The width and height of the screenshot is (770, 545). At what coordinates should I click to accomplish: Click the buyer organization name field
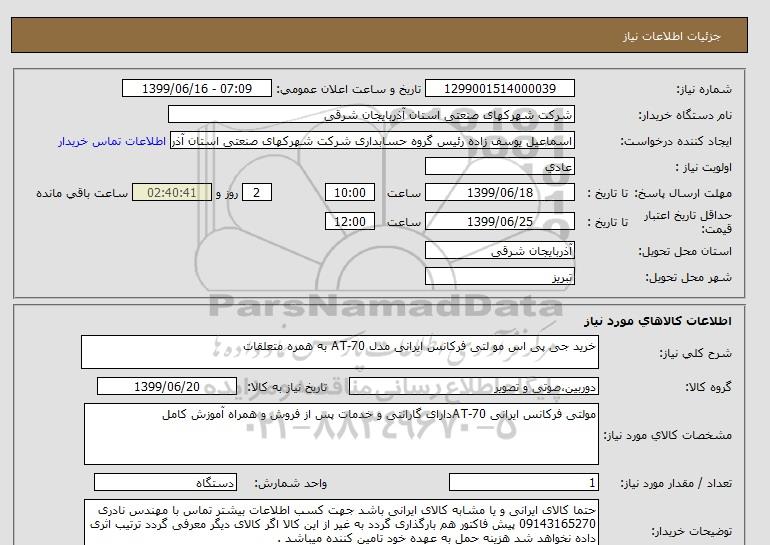(371, 114)
